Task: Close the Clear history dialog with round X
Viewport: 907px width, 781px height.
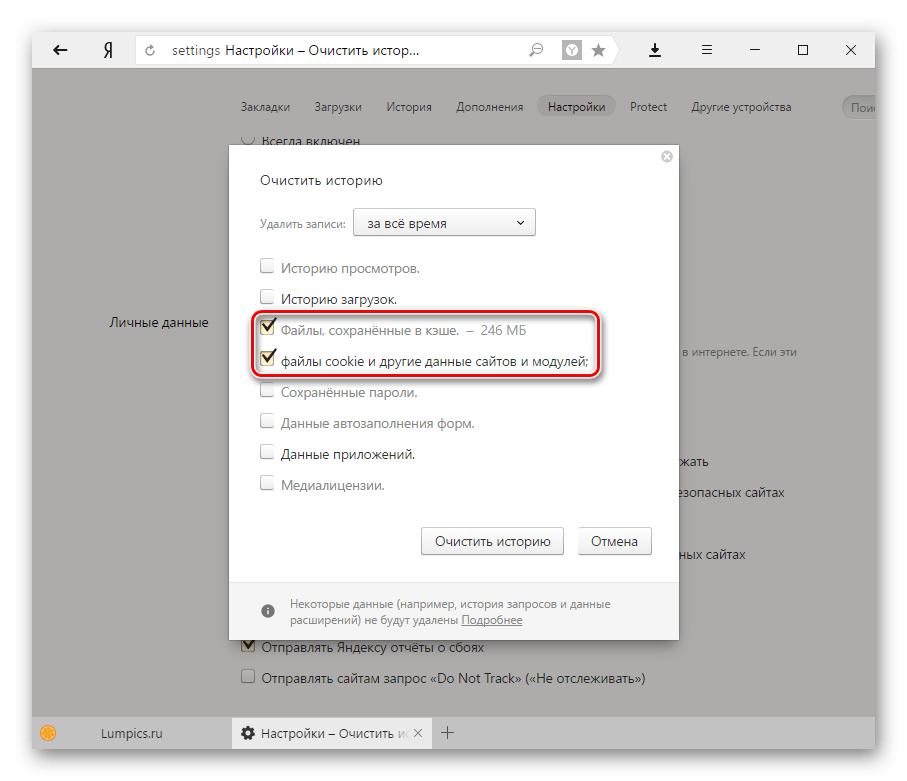Action: [667, 157]
